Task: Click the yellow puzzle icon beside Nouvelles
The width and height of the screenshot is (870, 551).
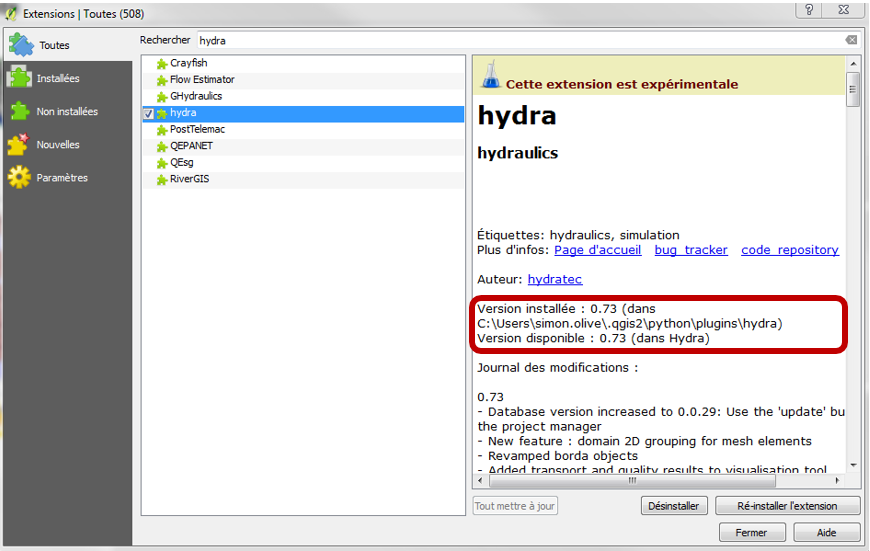Action: coord(19,144)
